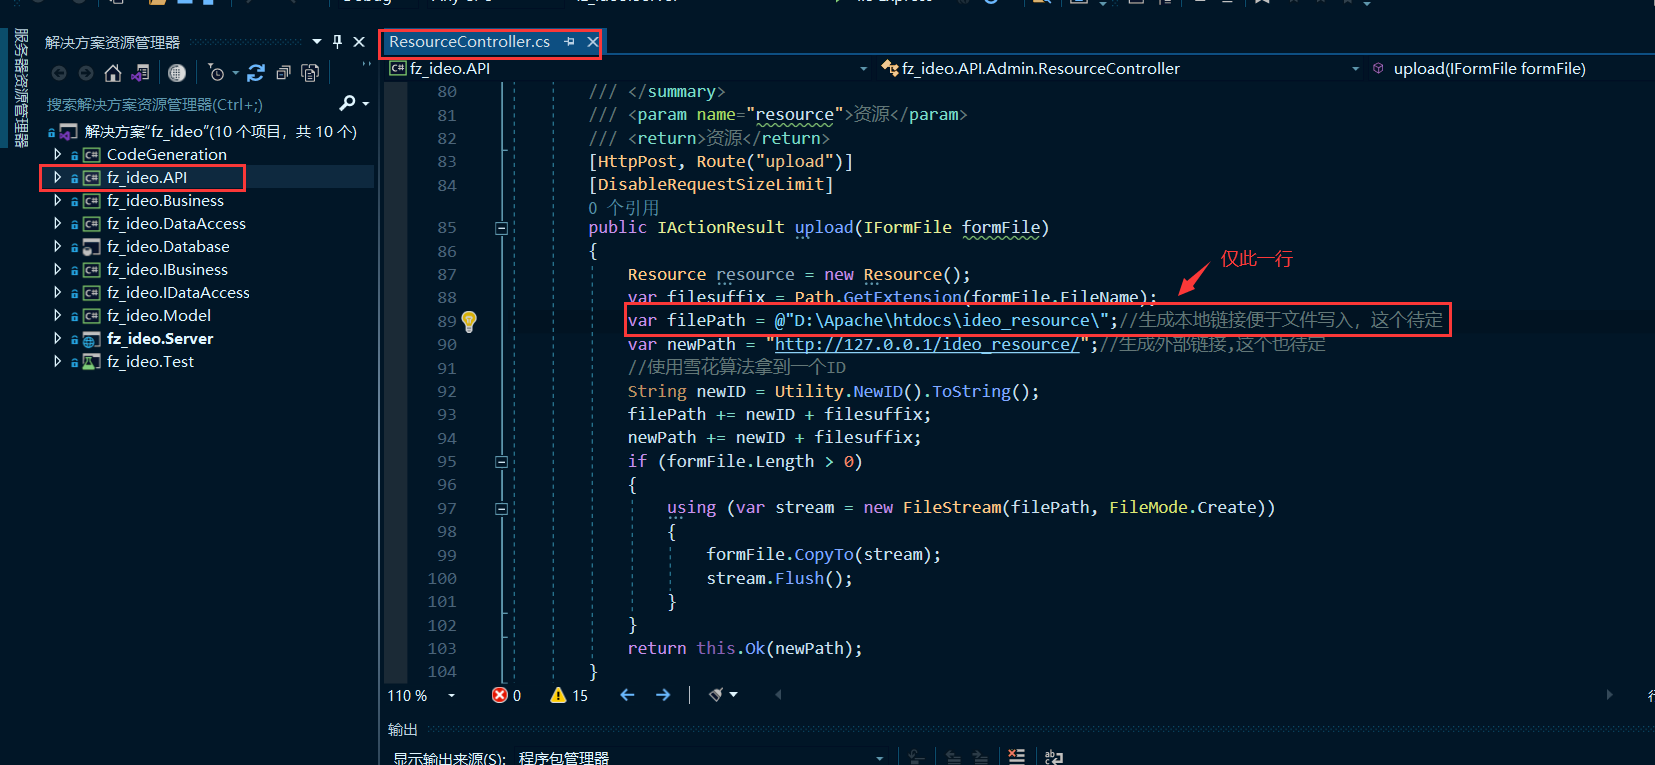The image size is (1655, 765).
Task: Click the line 89 filePath variable
Action: [x=706, y=320]
